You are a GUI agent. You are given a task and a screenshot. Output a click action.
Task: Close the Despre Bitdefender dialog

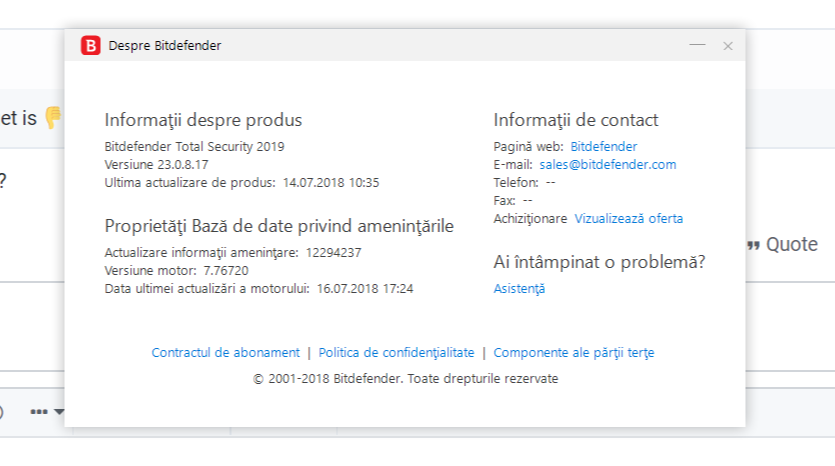pos(728,45)
